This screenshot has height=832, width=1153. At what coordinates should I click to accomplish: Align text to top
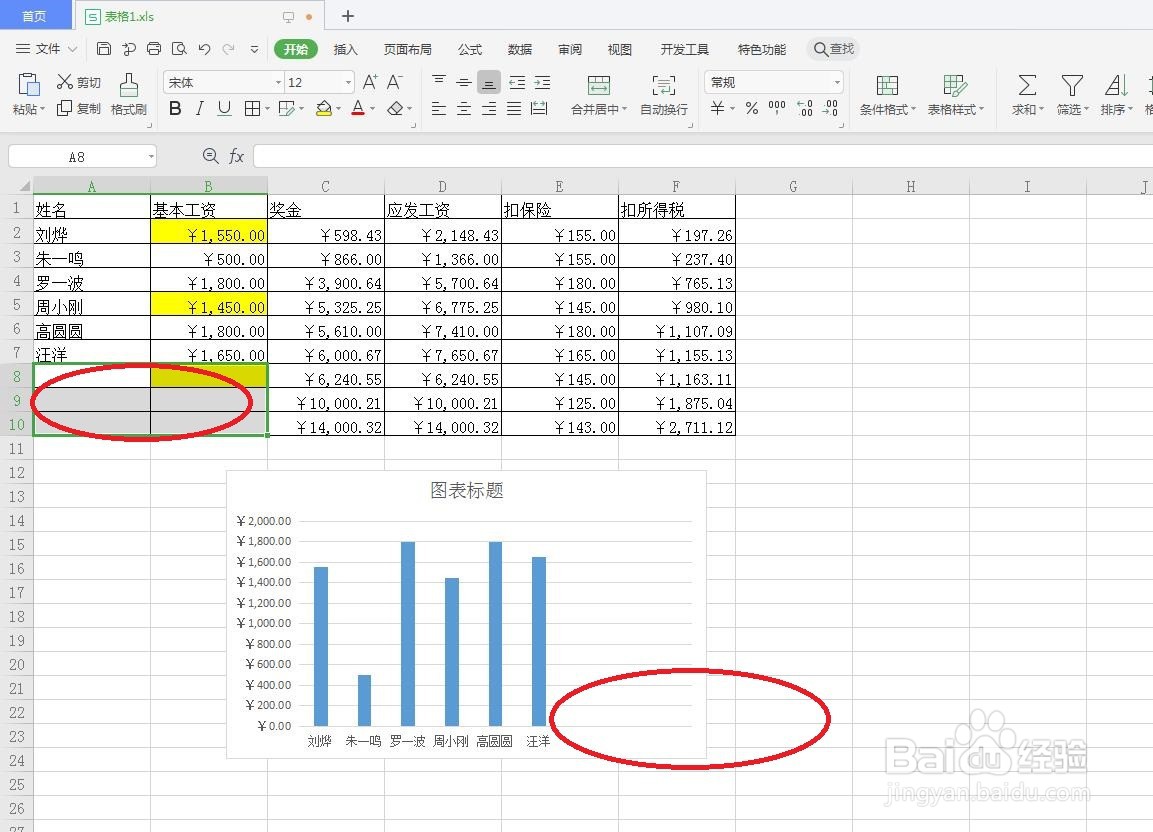click(x=439, y=82)
